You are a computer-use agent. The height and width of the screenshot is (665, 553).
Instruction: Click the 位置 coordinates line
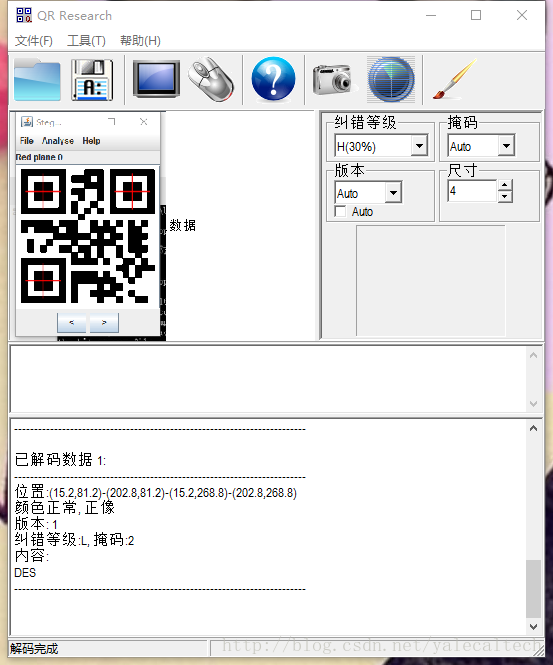156,492
